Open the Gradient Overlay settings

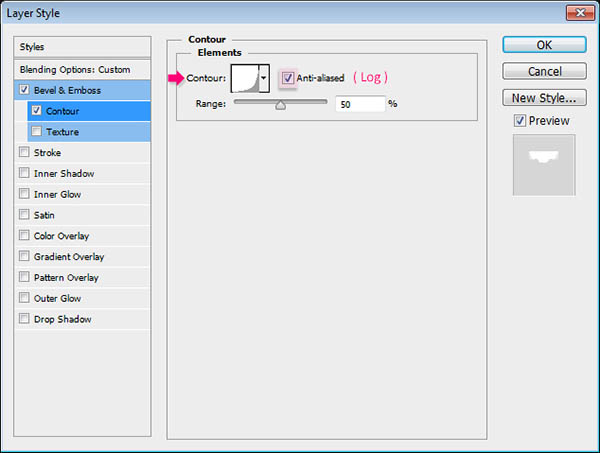click(82, 257)
